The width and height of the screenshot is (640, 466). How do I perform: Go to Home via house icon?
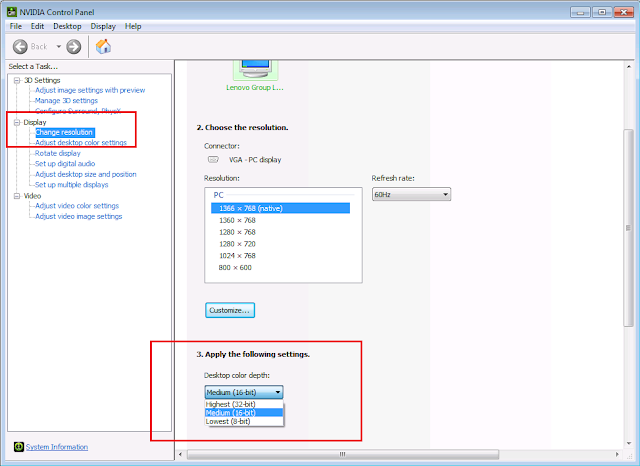pyautogui.click(x=103, y=46)
